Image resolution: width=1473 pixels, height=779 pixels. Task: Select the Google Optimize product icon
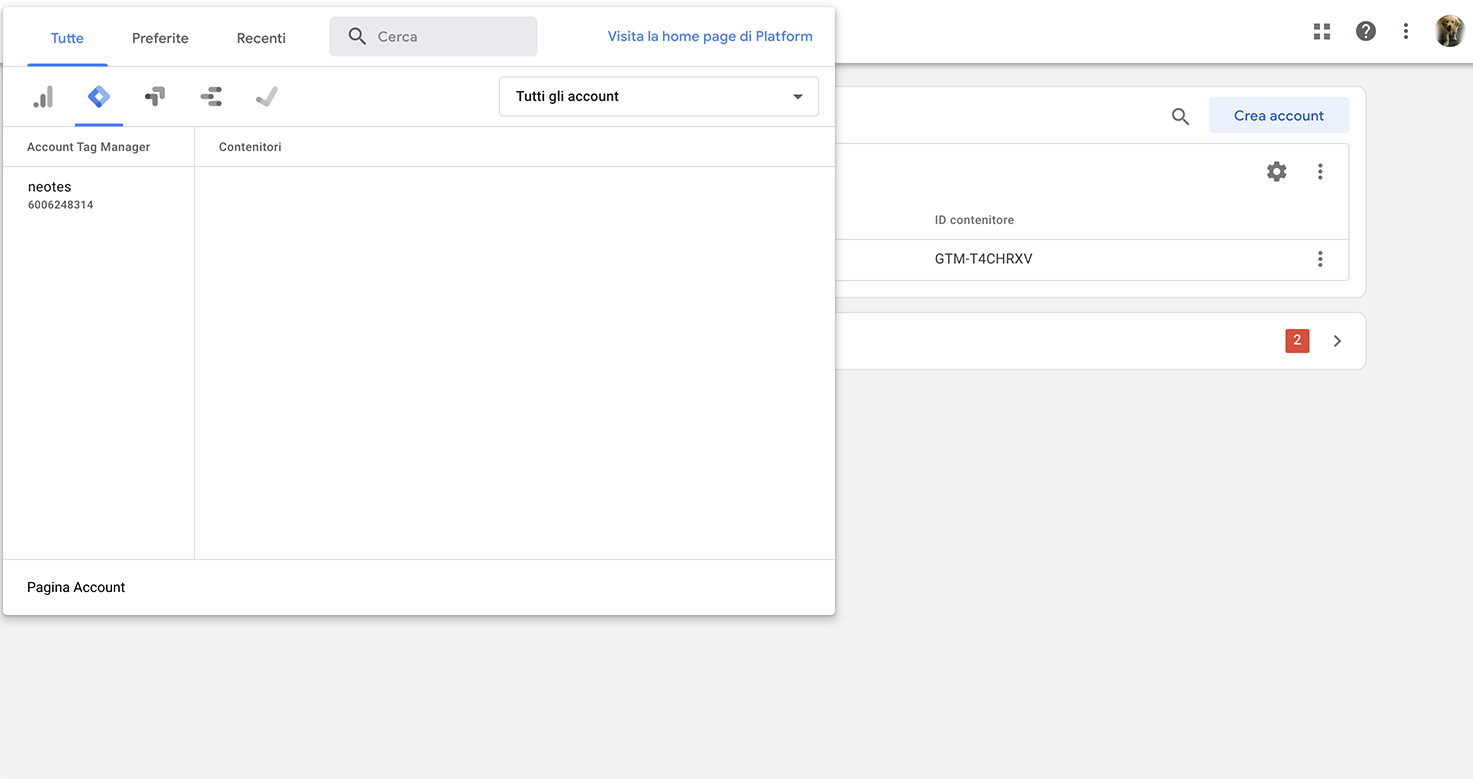pyautogui.click(x=155, y=97)
